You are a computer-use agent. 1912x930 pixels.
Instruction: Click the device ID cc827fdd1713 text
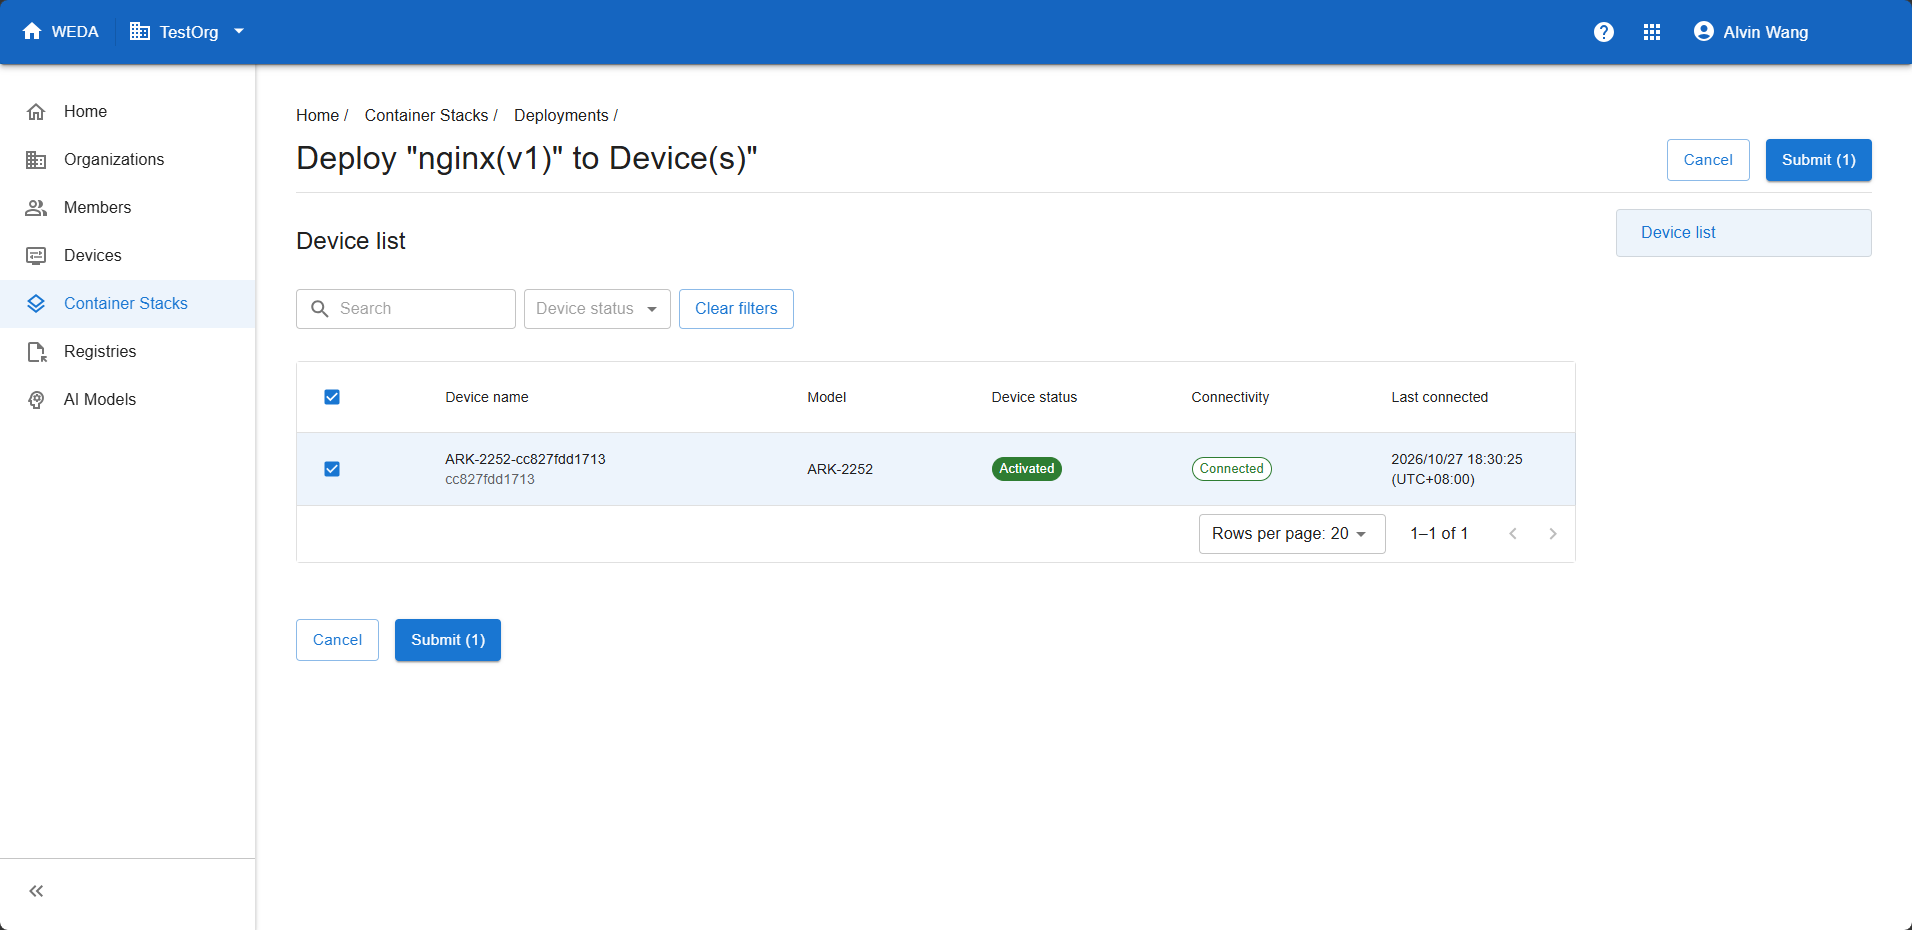click(490, 480)
